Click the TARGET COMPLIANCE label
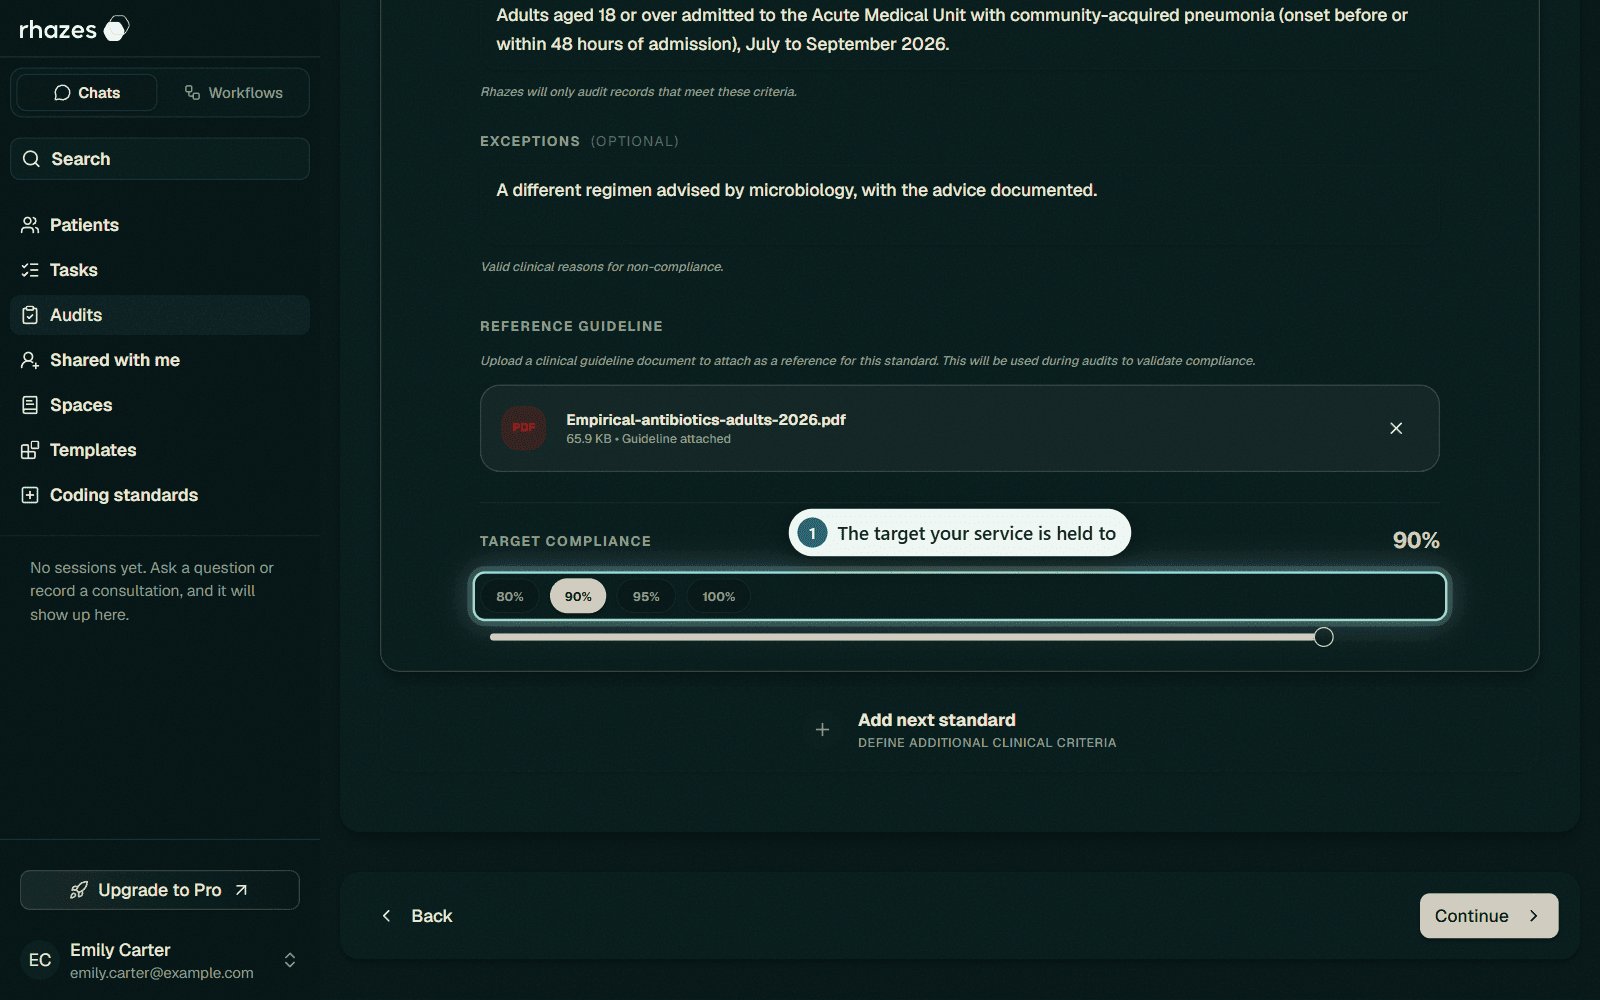1600x1000 pixels. click(565, 541)
